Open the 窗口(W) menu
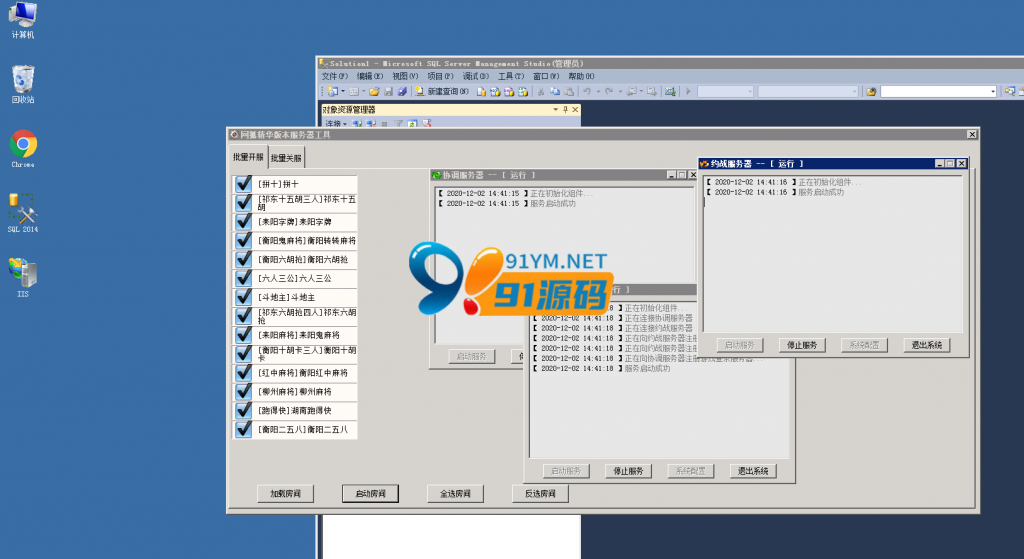Screen dimensions: 1024x559 [546, 76]
